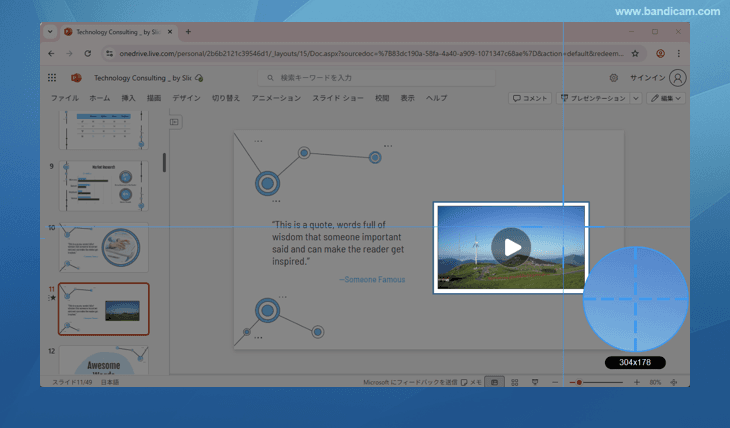The width and height of the screenshot is (730, 428).
Task: Open the 切り替え tab
Action: click(x=226, y=98)
